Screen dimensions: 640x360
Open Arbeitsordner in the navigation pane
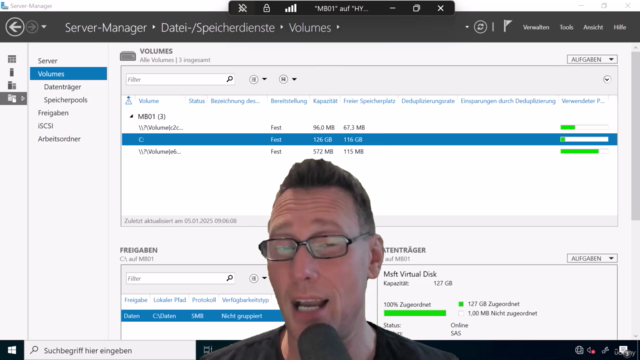pyautogui.click(x=59, y=139)
